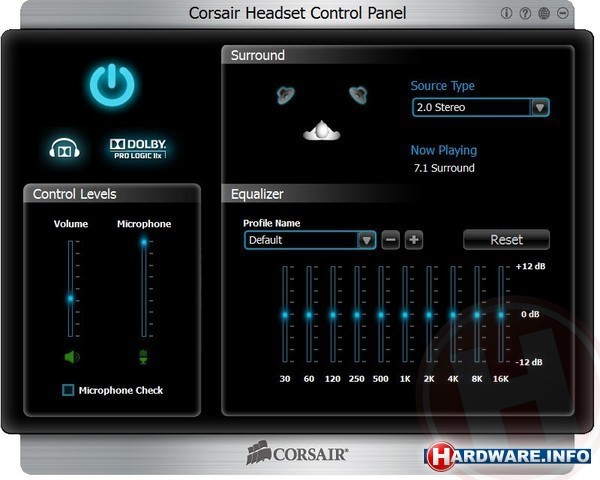Click the 60 Hz equalizer slider
This screenshot has height=480, width=600.
309,315
